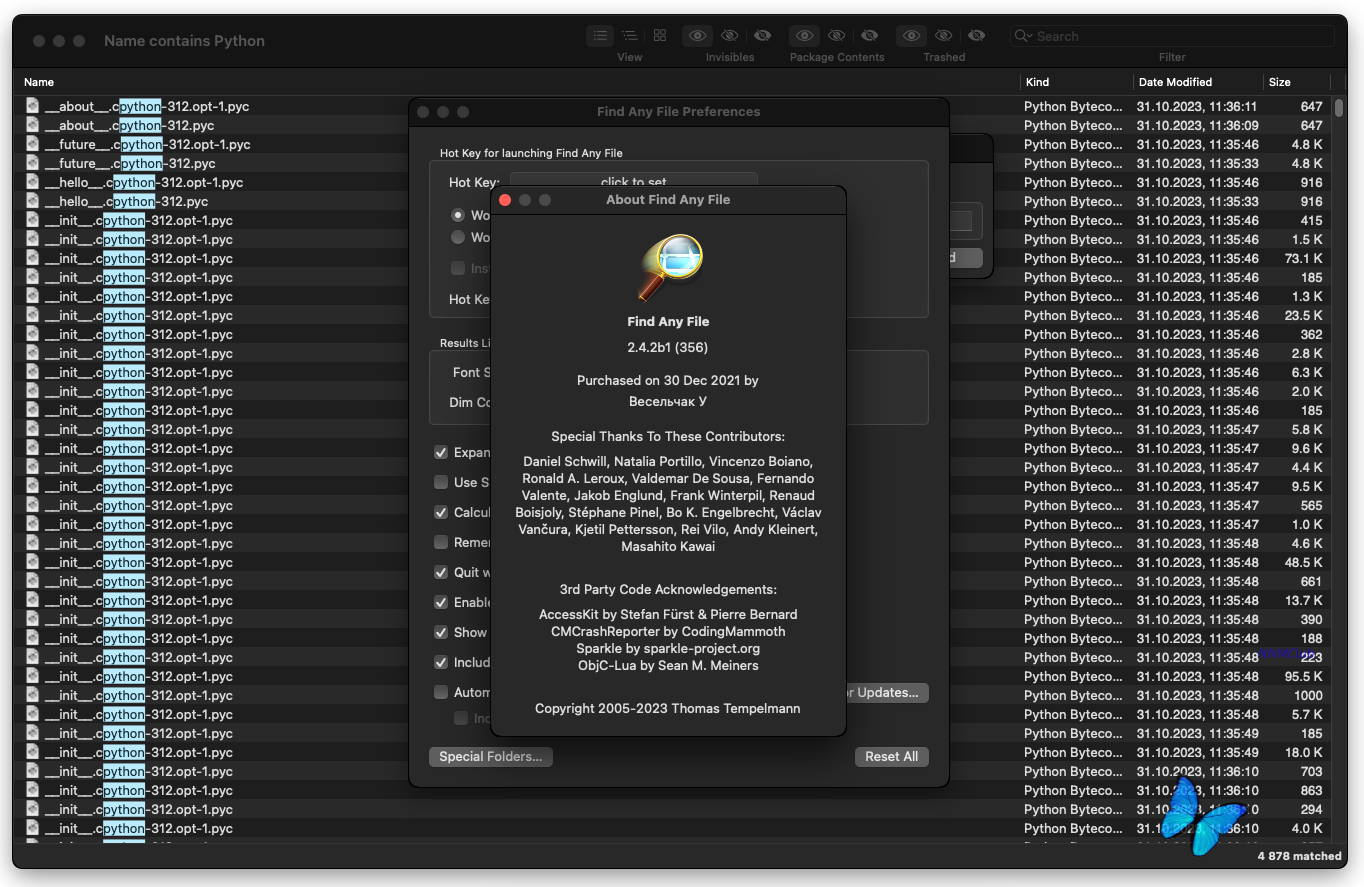Select file __about__.cpython-312.pyc in results

coord(129,125)
